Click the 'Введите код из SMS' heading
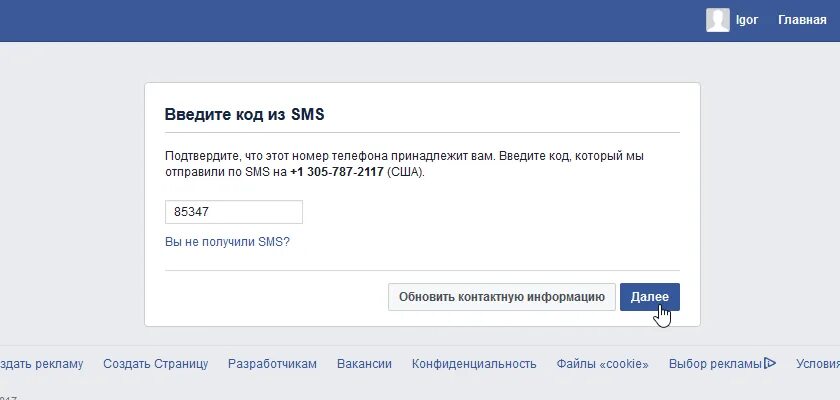Image resolution: width=840 pixels, height=400 pixels. tap(244, 115)
